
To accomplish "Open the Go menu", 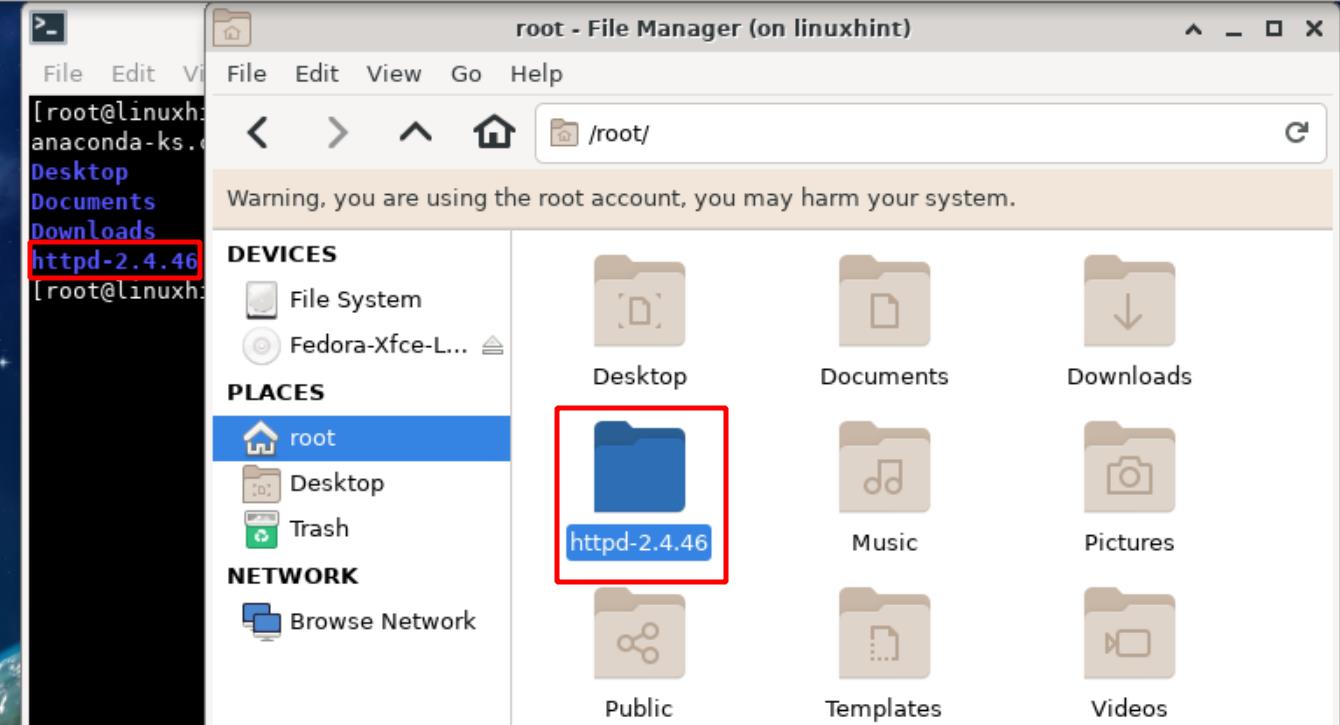I will 466,74.
